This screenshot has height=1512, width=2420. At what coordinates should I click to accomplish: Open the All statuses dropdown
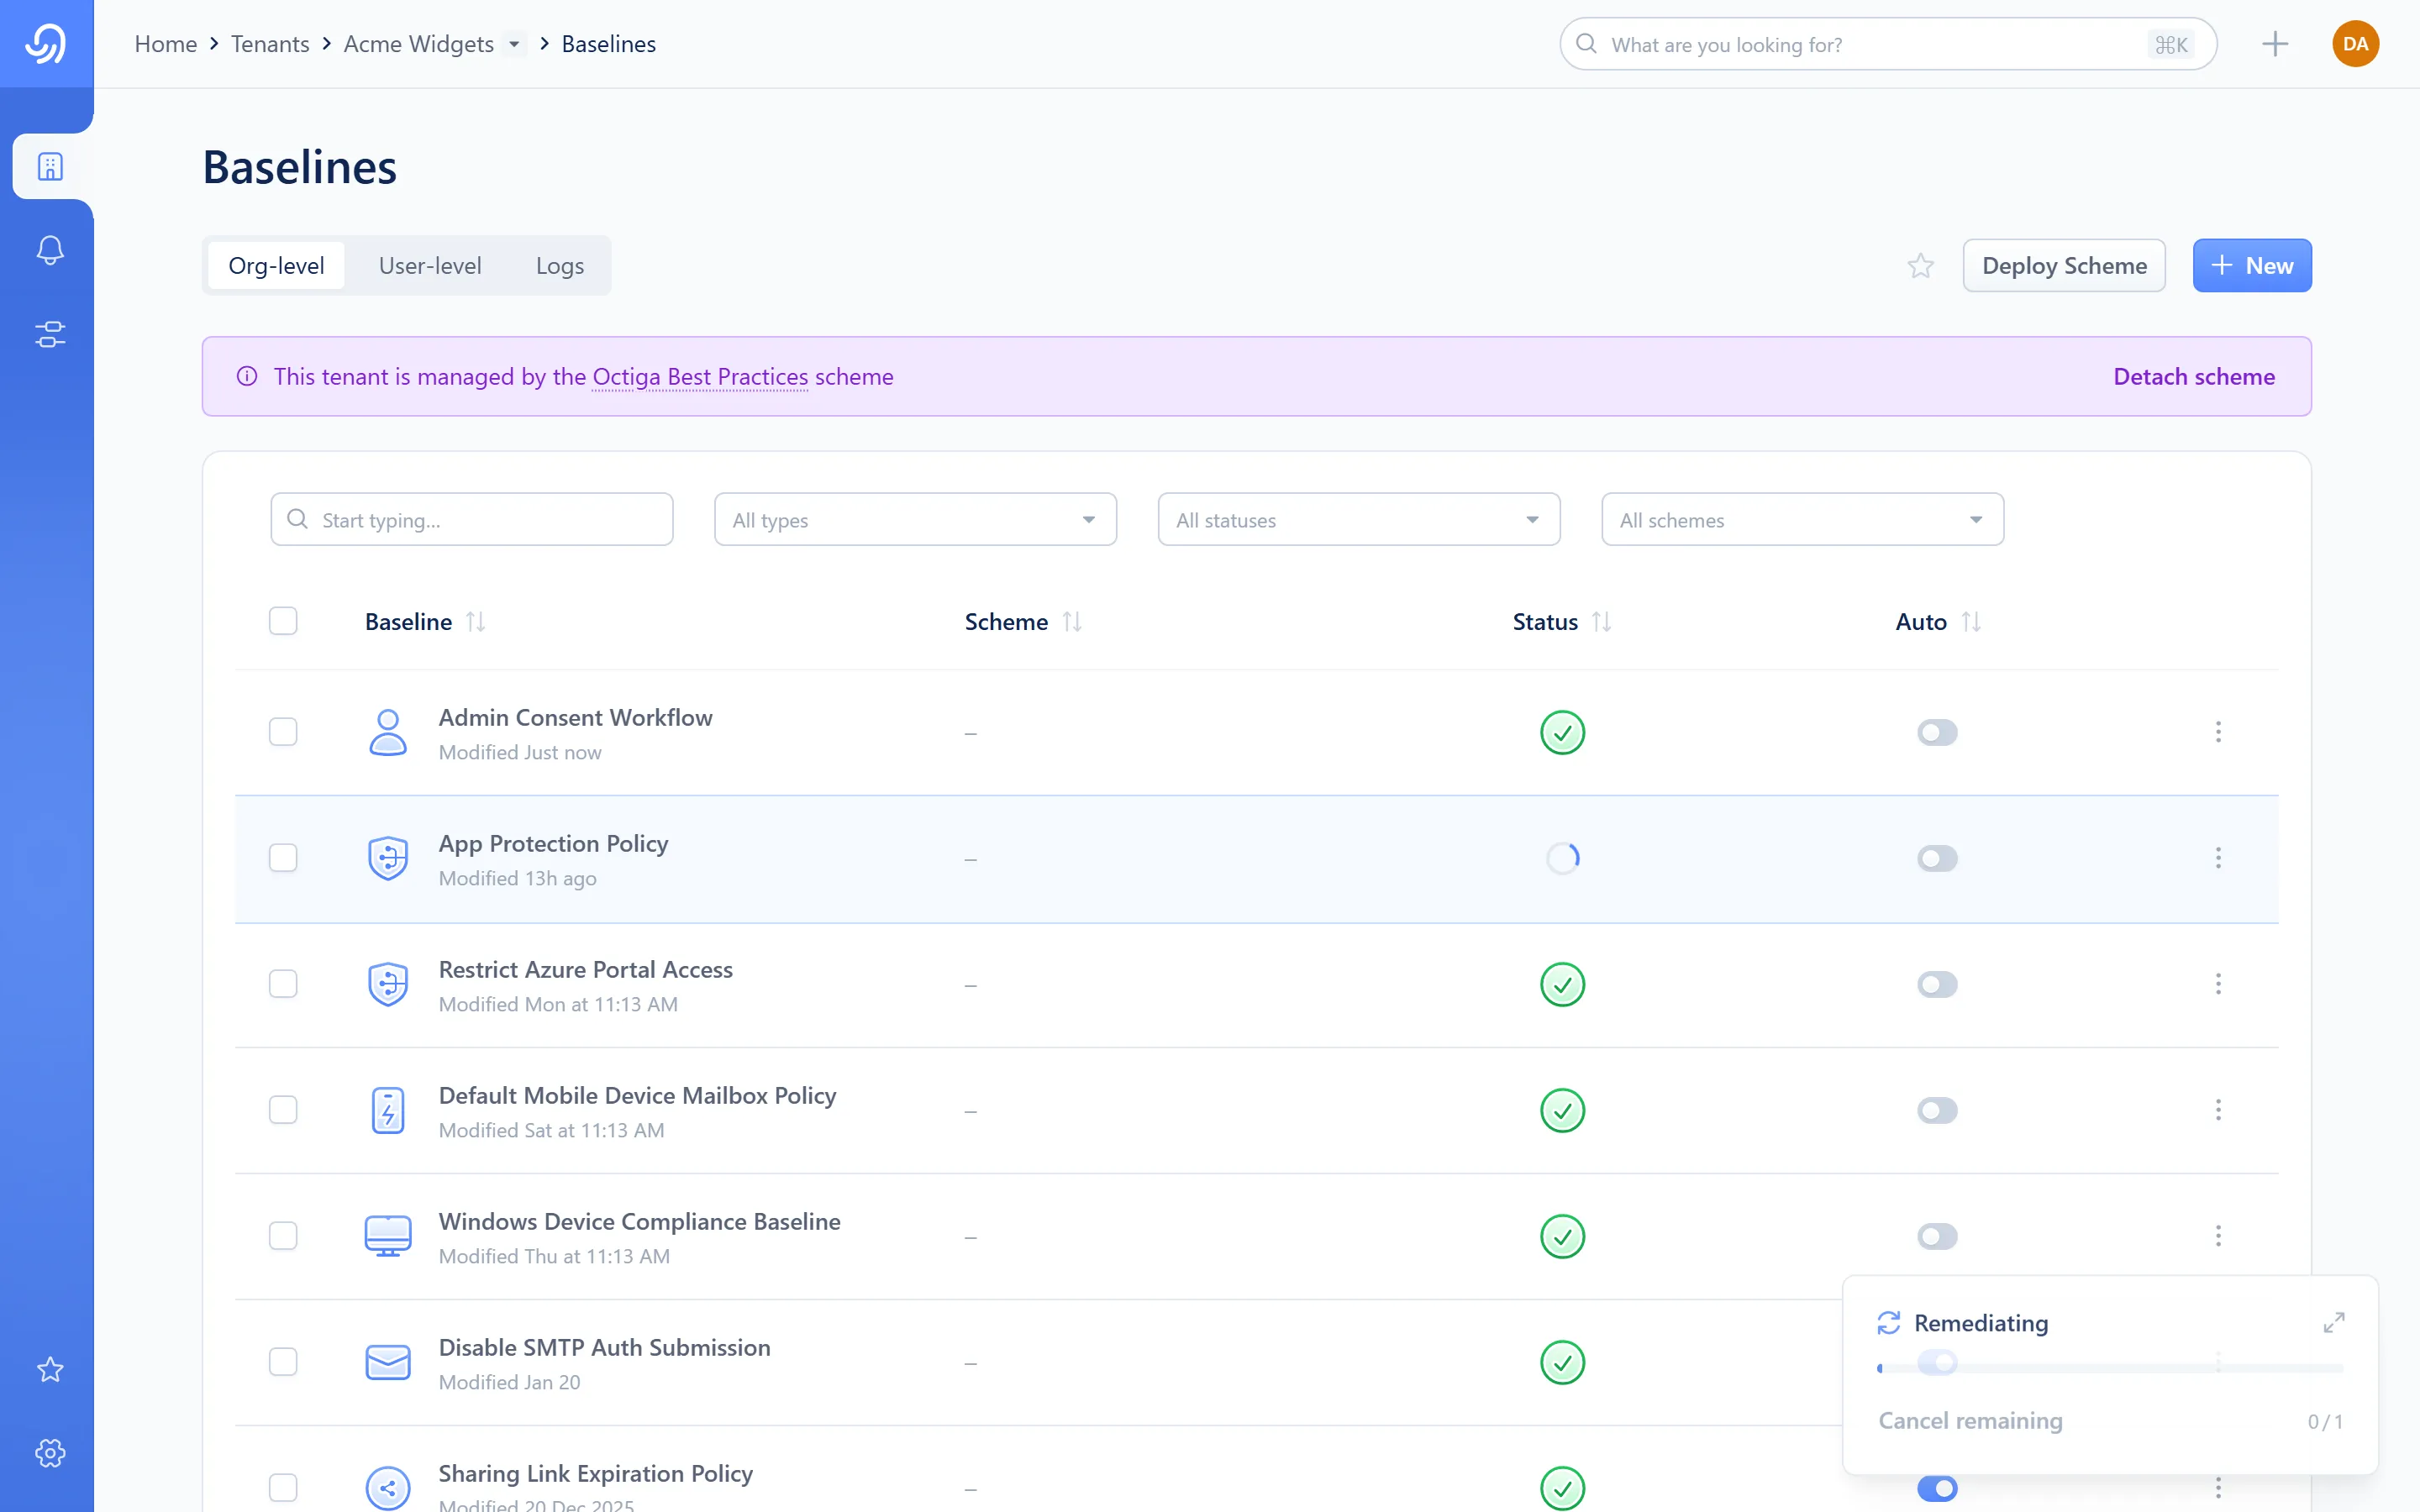pyautogui.click(x=1359, y=519)
